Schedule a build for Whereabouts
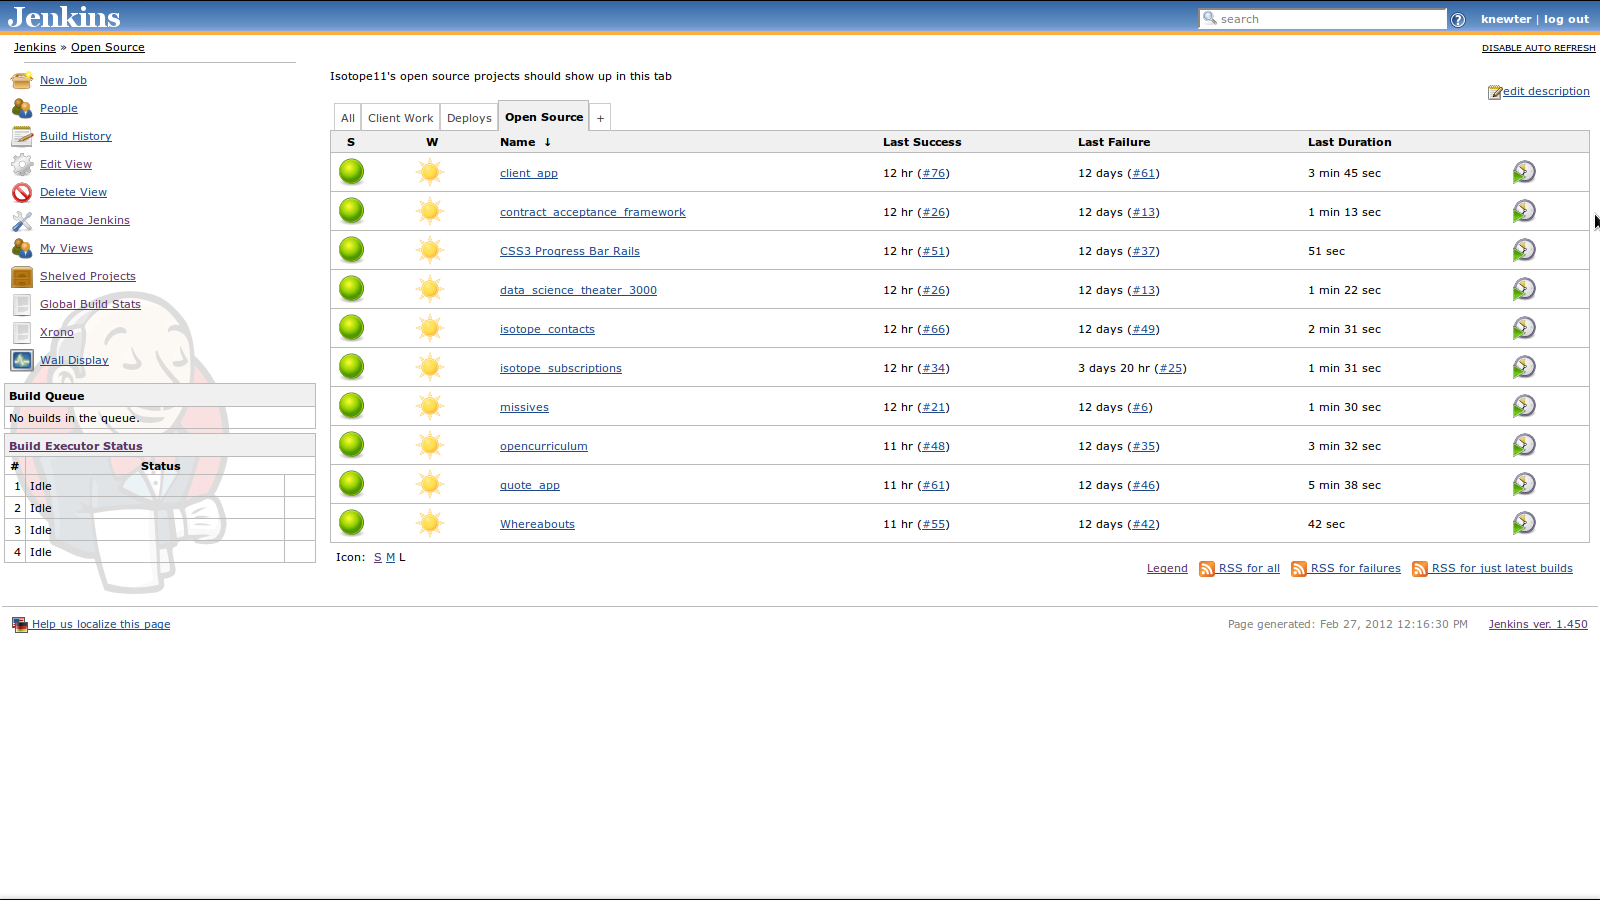 [x=1524, y=523]
